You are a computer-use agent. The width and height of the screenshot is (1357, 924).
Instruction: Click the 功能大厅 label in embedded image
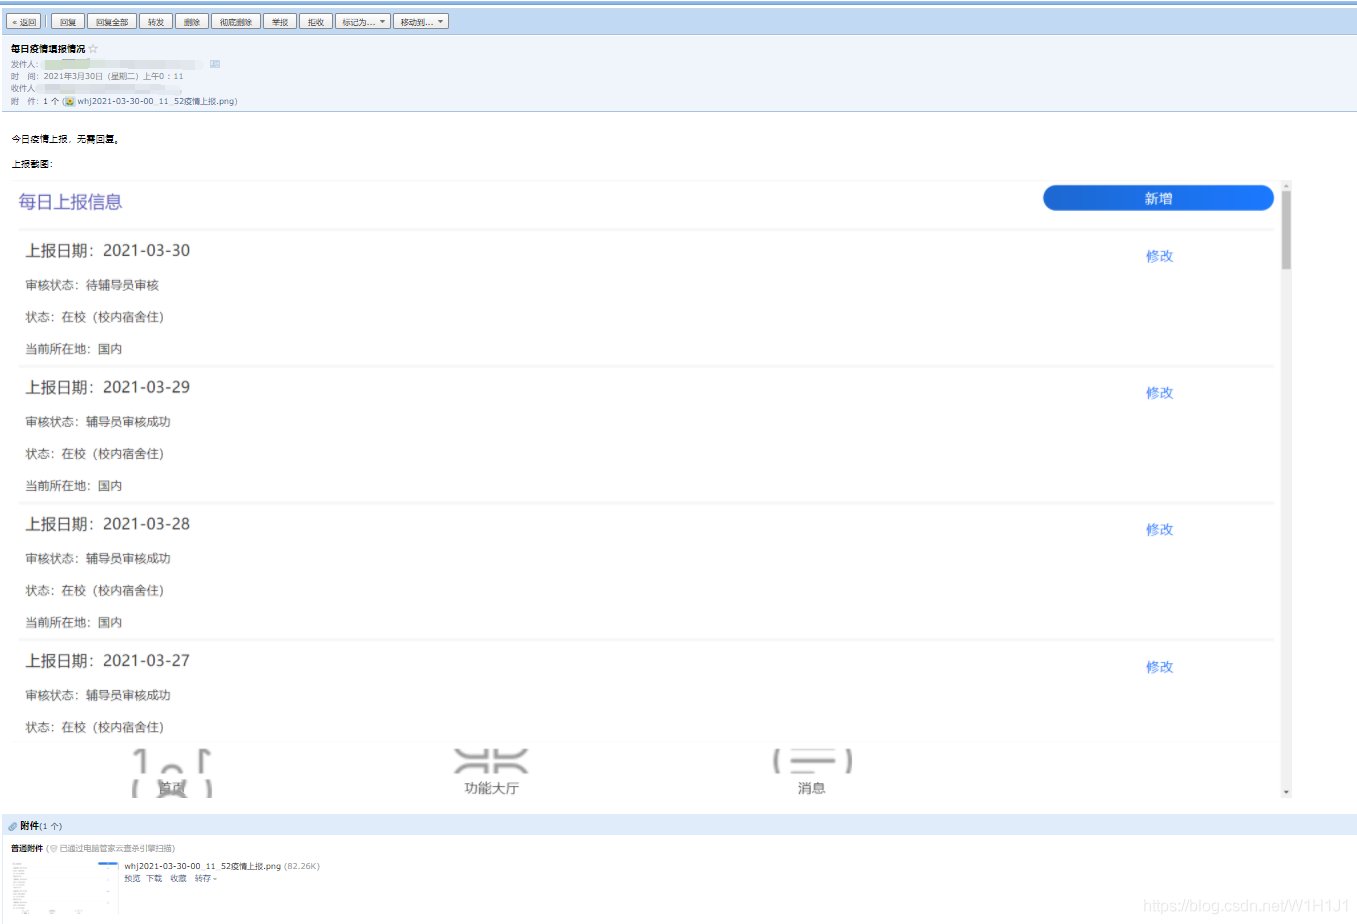[491, 789]
